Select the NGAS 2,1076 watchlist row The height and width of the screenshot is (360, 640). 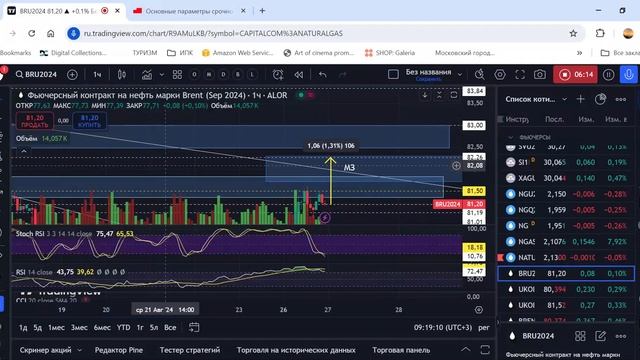pos(566,242)
